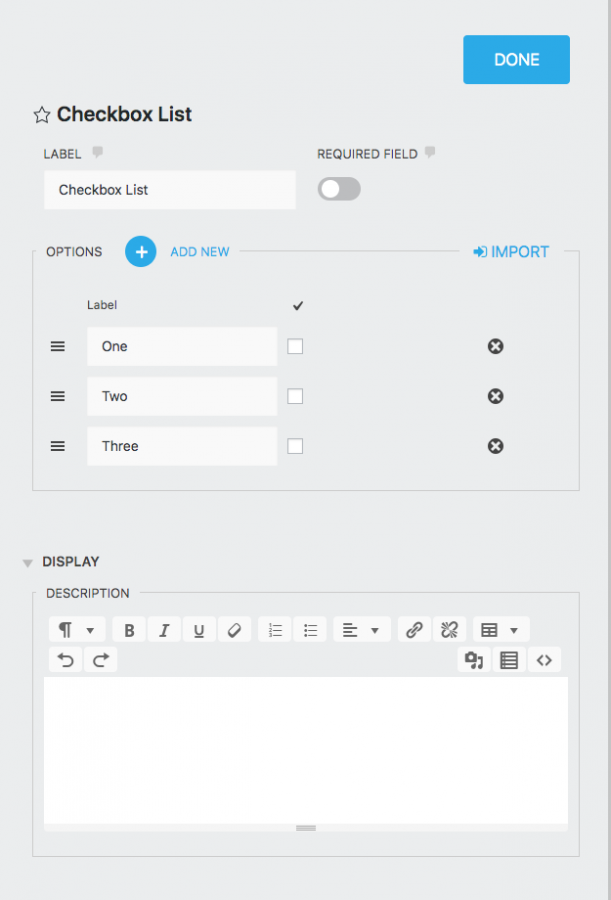
Task: Check the default box for option Three
Action: [295, 446]
